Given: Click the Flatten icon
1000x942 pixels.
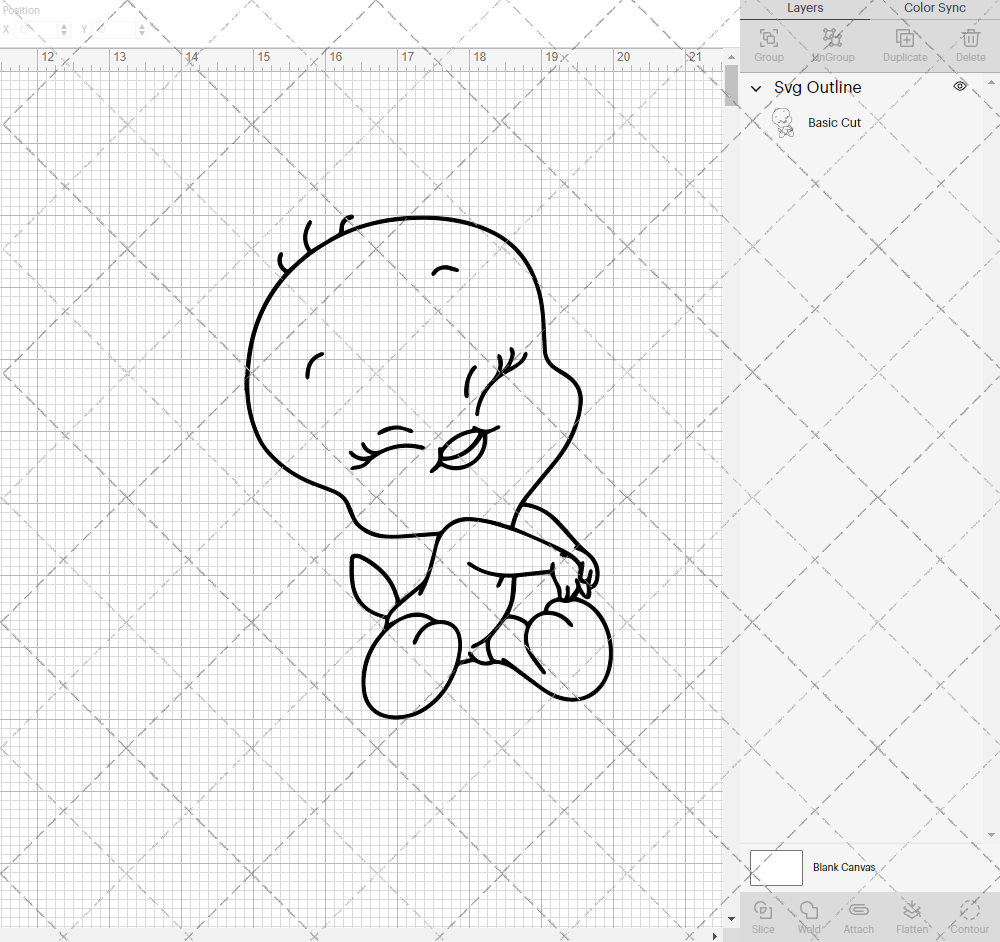Looking at the screenshot, I should [912, 915].
